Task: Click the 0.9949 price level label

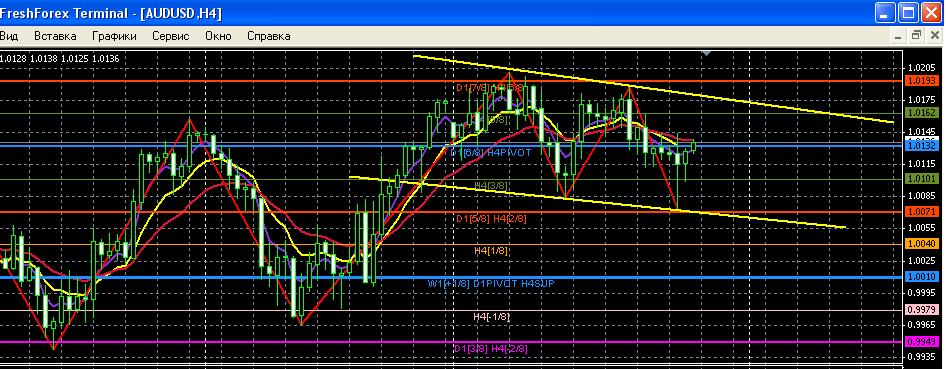Action: [x=921, y=342]
